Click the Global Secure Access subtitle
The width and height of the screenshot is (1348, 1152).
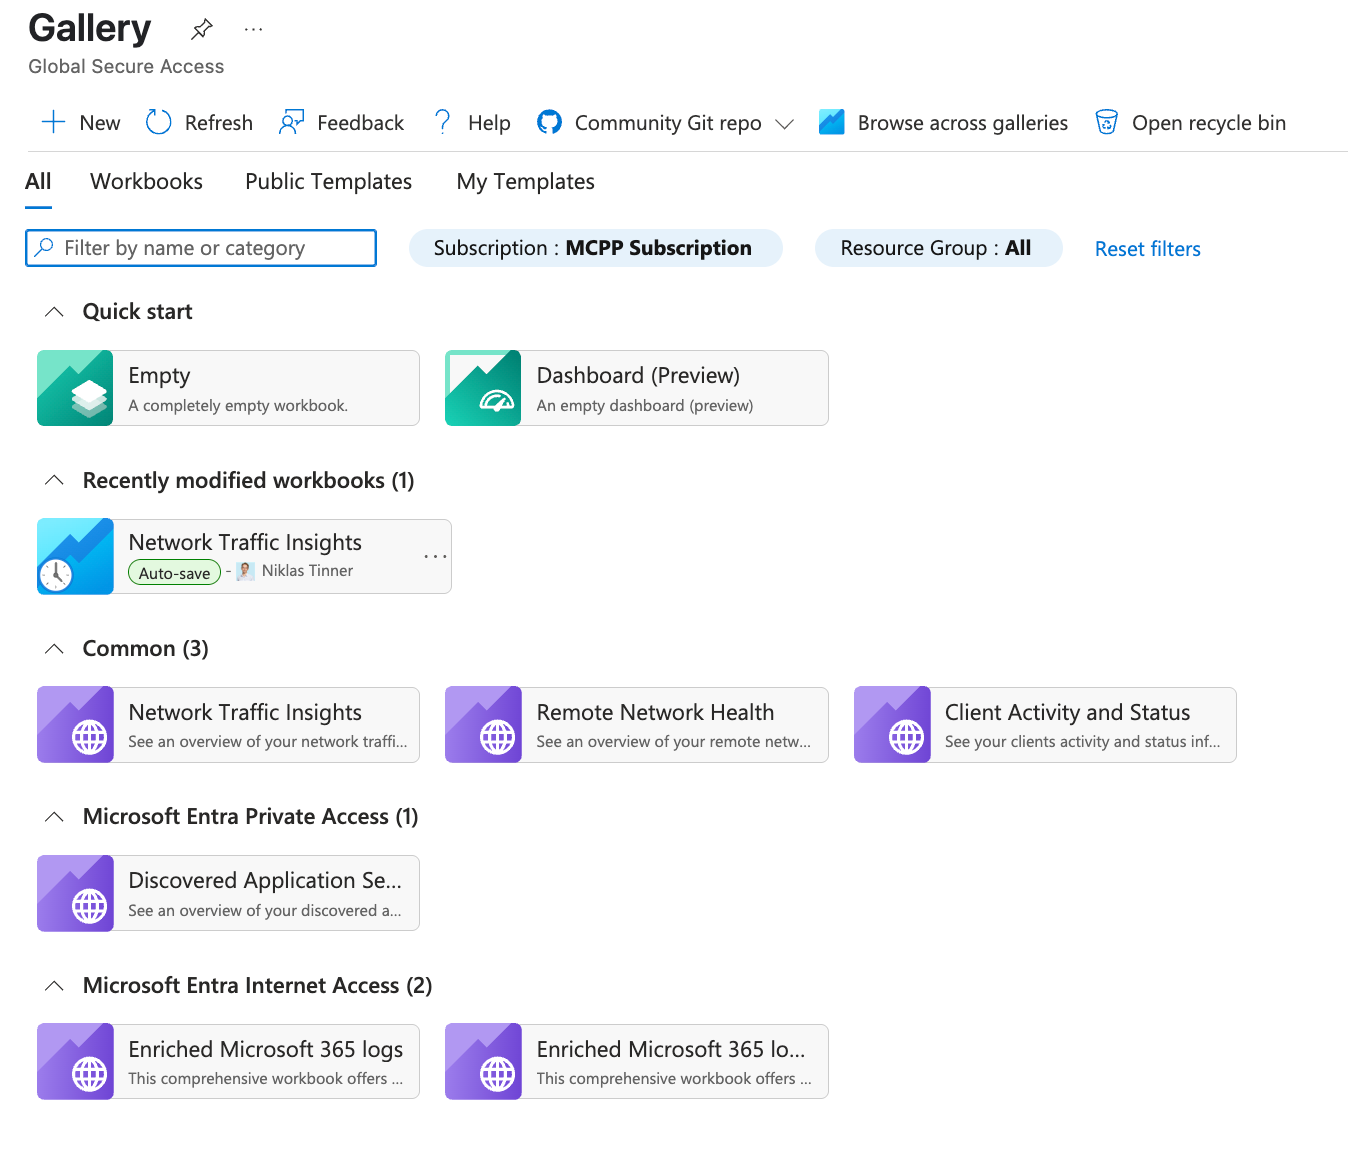[126, 66]
